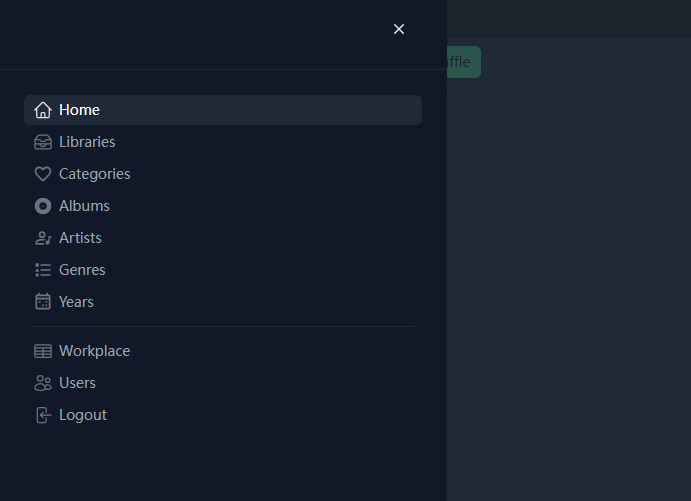Click the Logout text label
The width and height of the screenshot is (691, 501).
tap(83, 415)
